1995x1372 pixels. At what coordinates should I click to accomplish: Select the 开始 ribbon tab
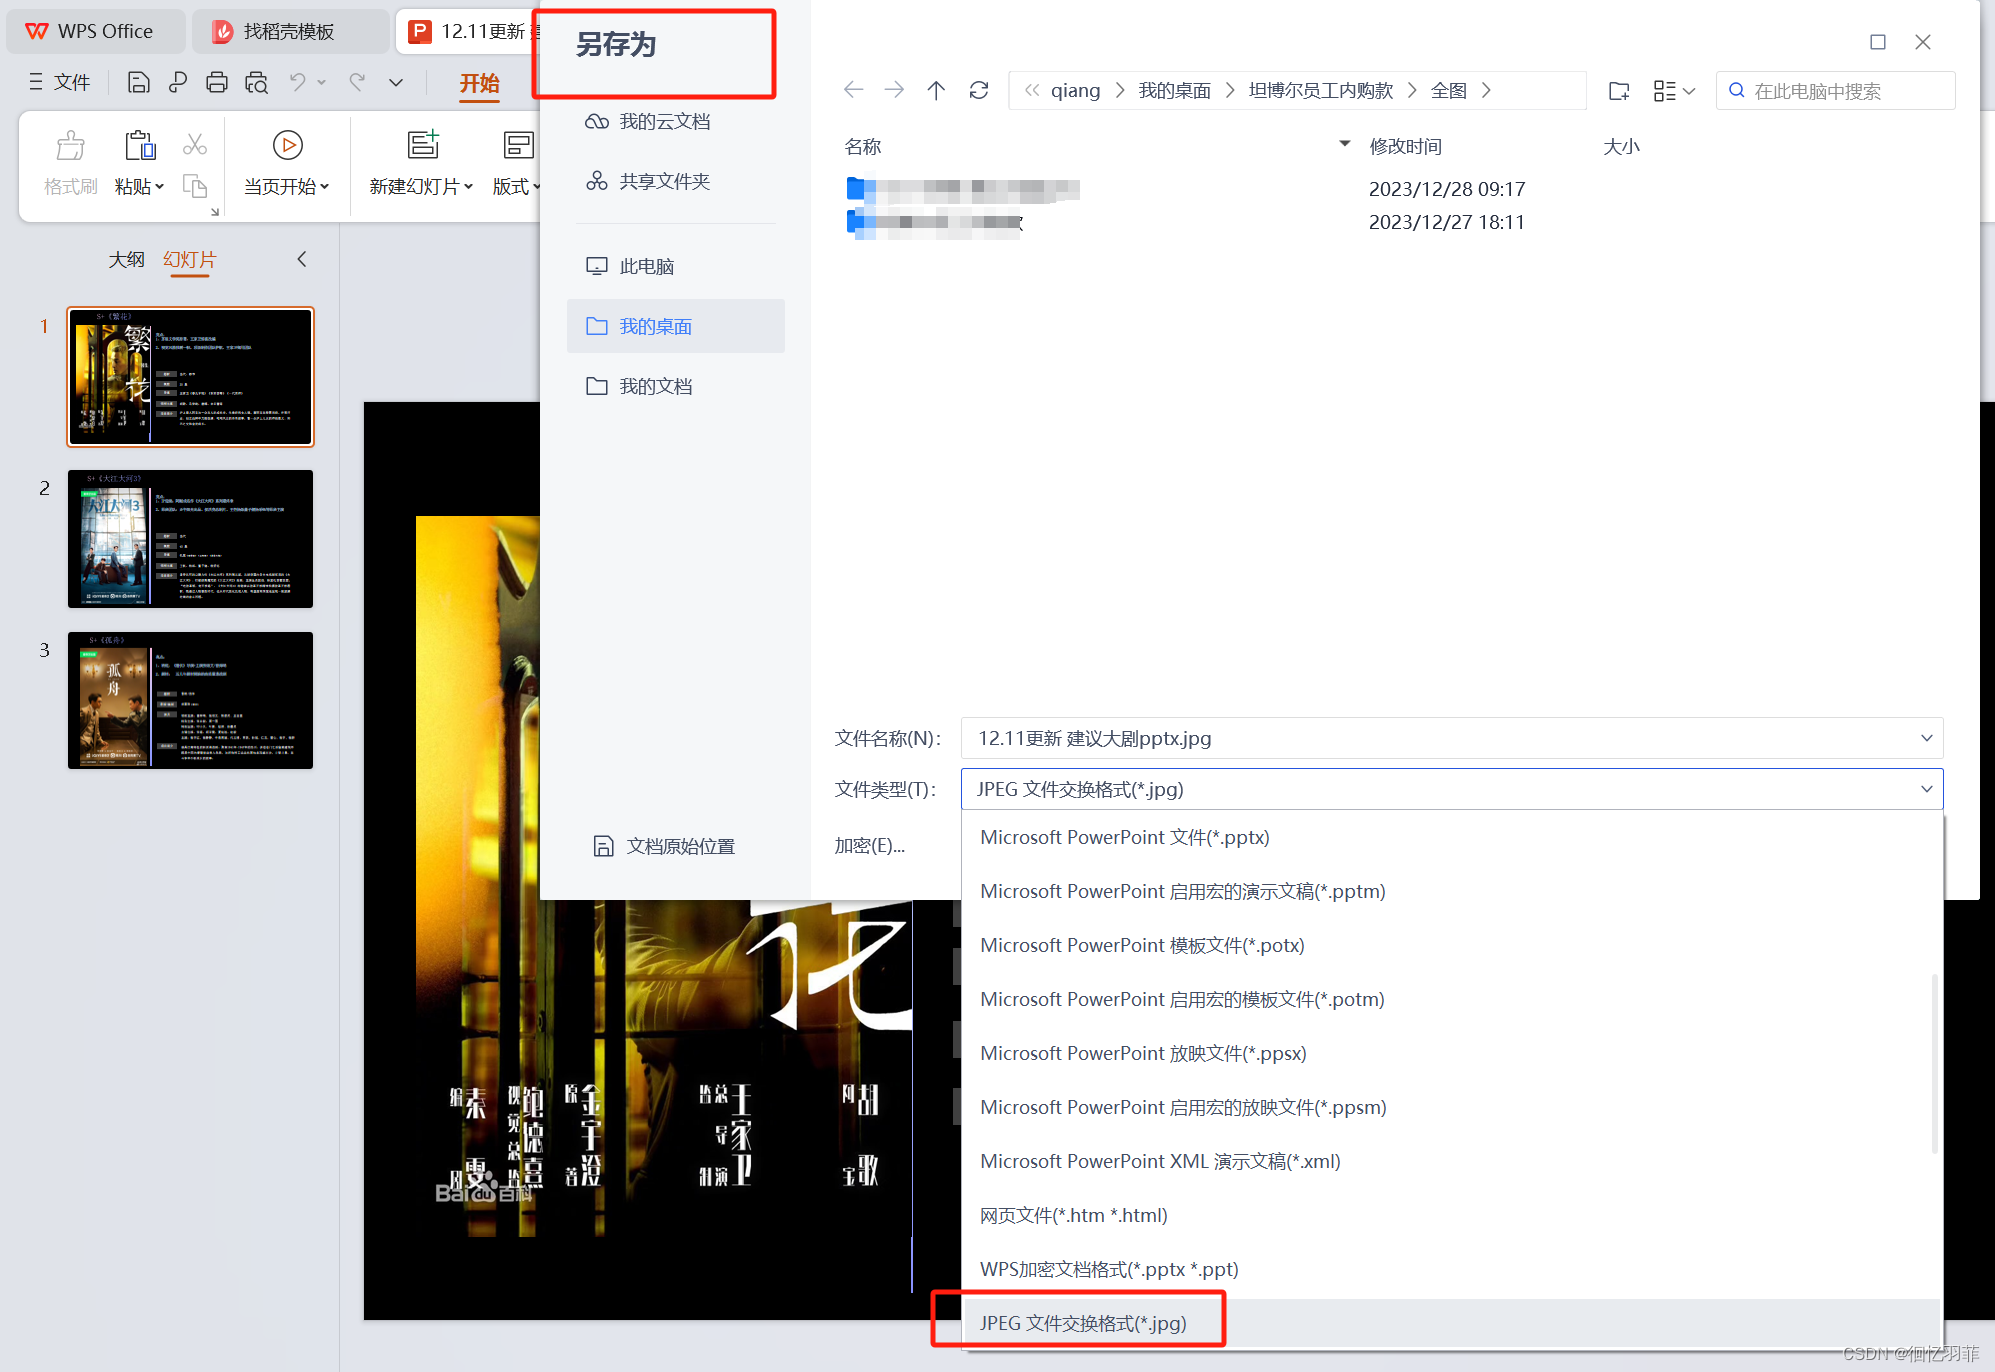(479, 84)
